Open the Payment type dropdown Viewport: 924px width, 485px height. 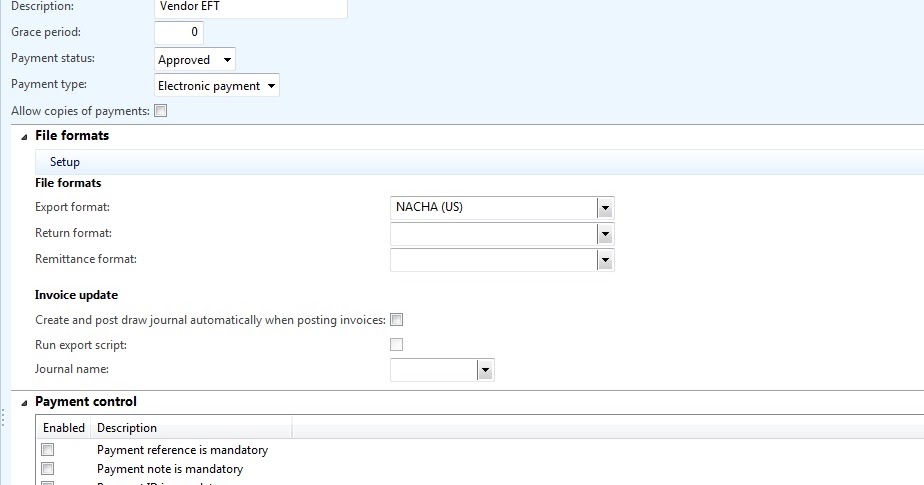pos(270,86)
